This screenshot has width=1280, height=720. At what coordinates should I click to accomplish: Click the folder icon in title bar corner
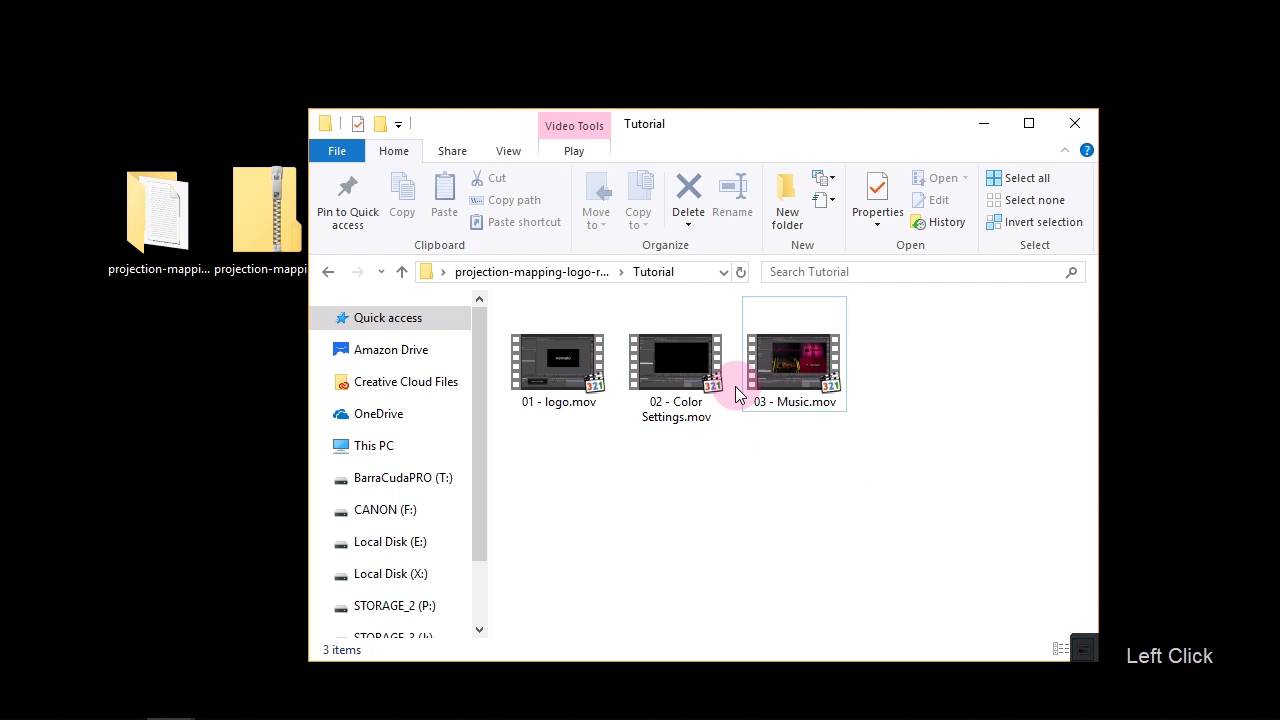pos(325,124)
